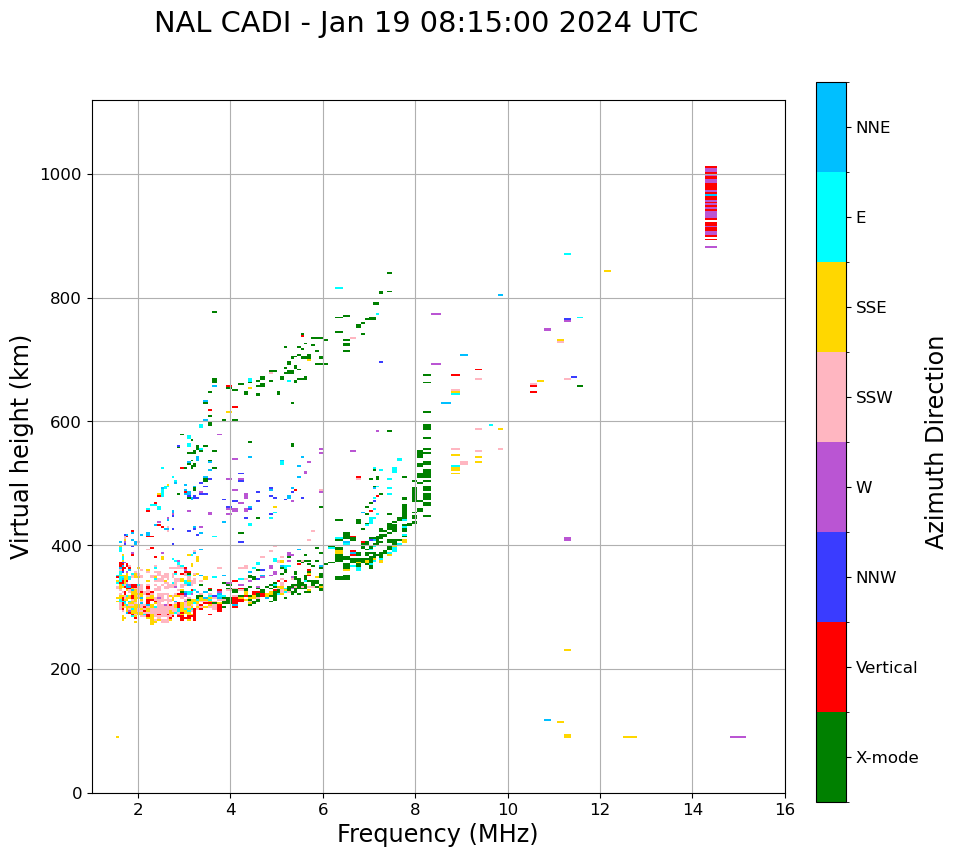Click the Vertical legend text label
This screenshot has width=958, height=857.
[x=886, y=668]
